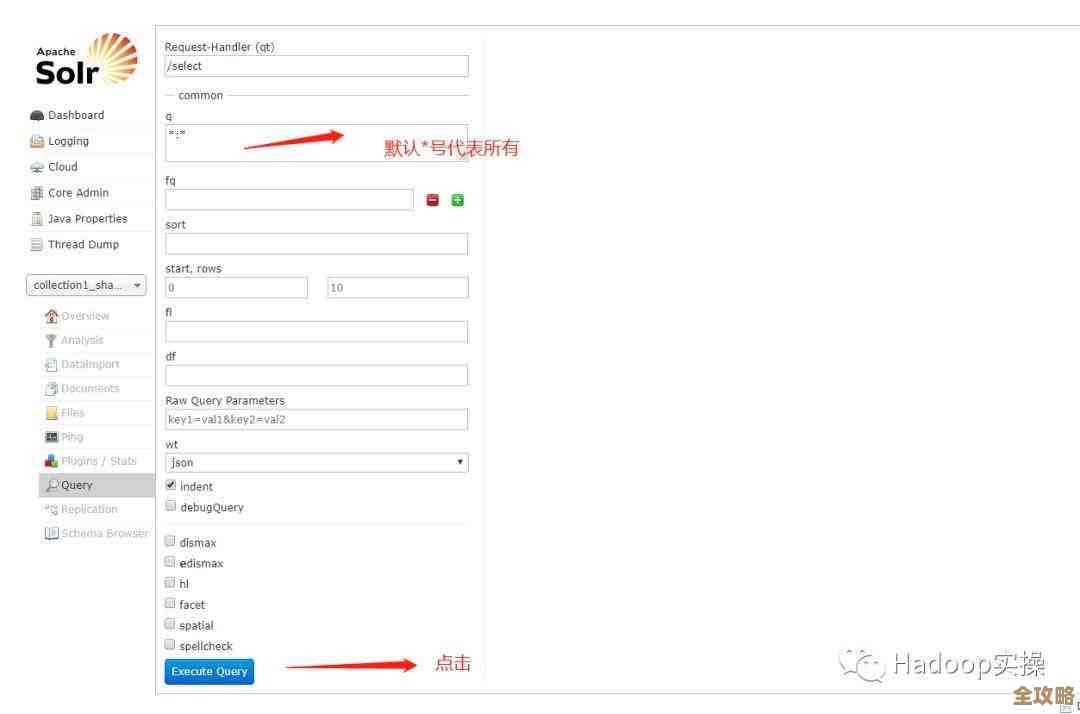
Task: Focus the Request-Handler (qt) input field
Action: [316, 66]
